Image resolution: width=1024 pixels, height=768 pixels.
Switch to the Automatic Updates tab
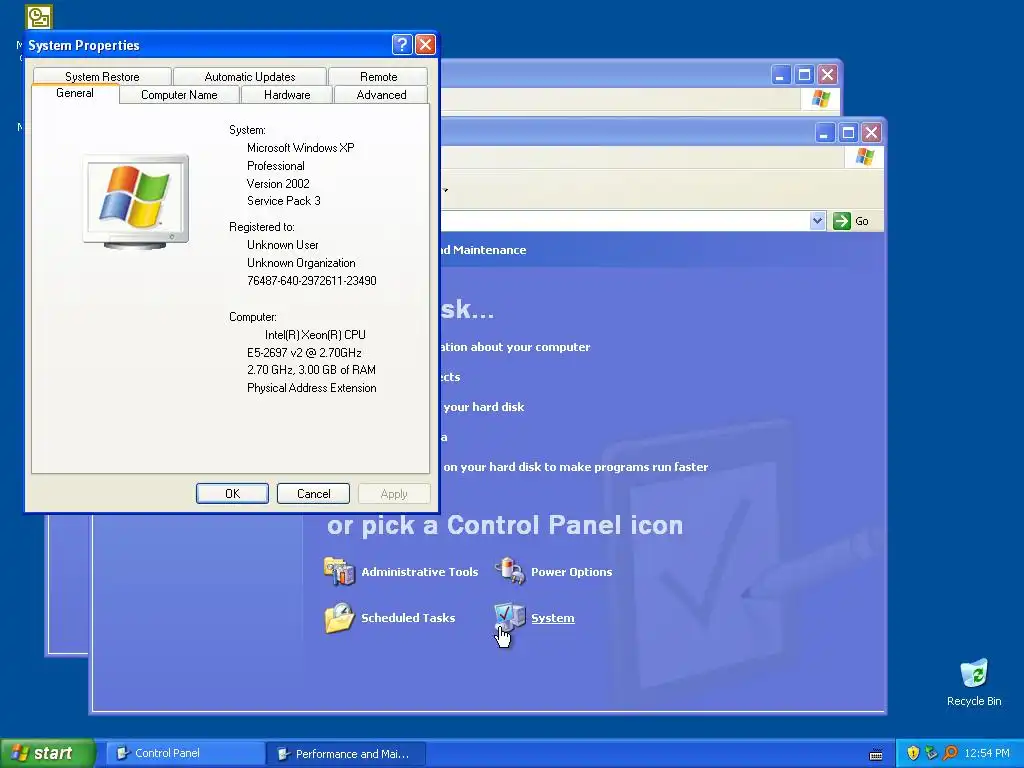[x=249, y=76]
